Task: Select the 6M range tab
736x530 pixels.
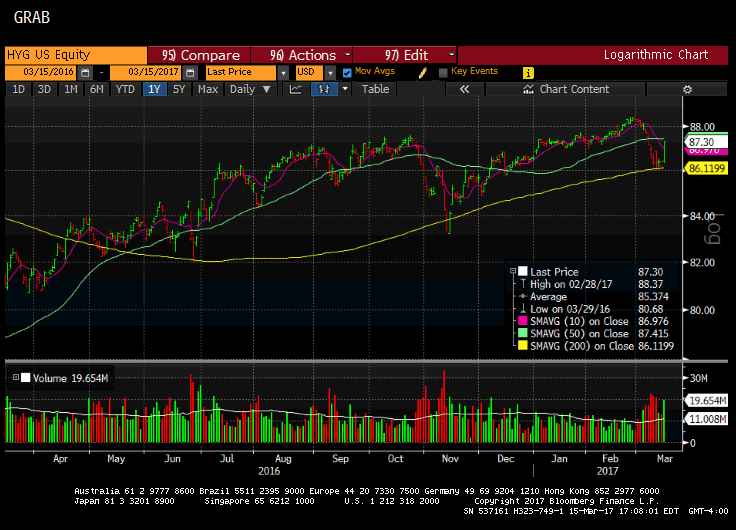Action: (97, 89)
